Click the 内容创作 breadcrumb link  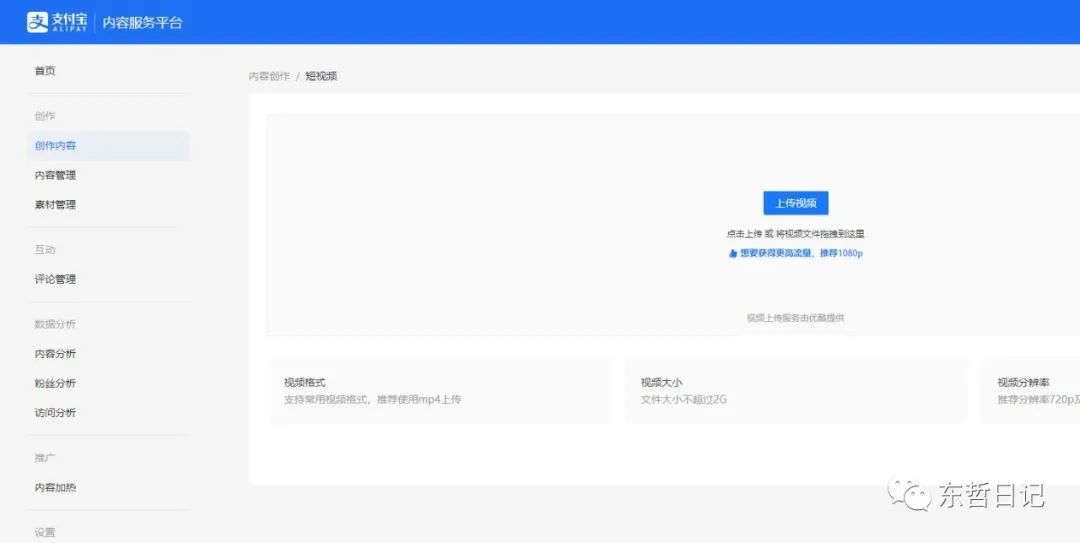269,76
